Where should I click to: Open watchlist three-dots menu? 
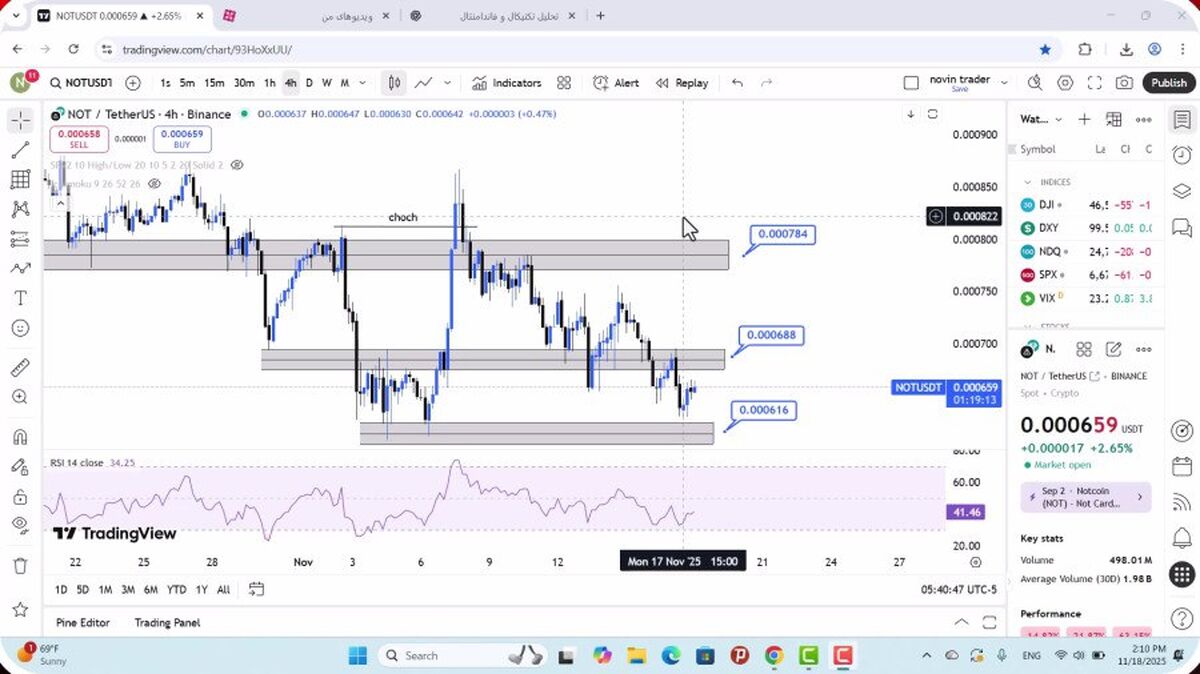coord(1144,119)
